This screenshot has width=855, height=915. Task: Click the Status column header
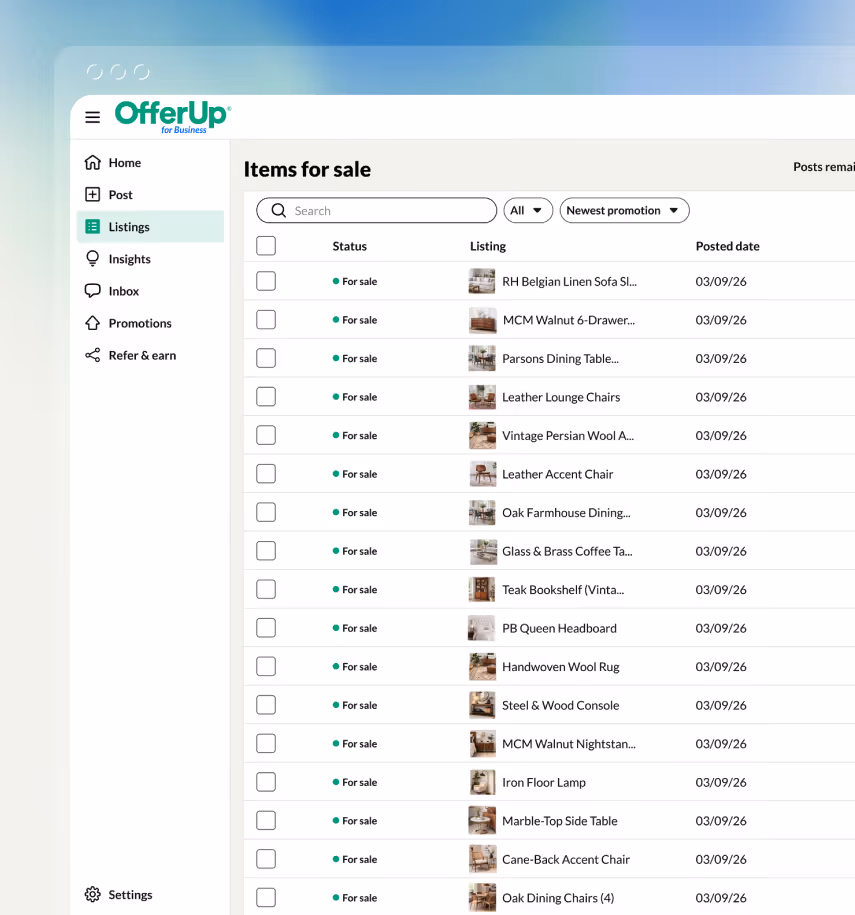(350, 246)
